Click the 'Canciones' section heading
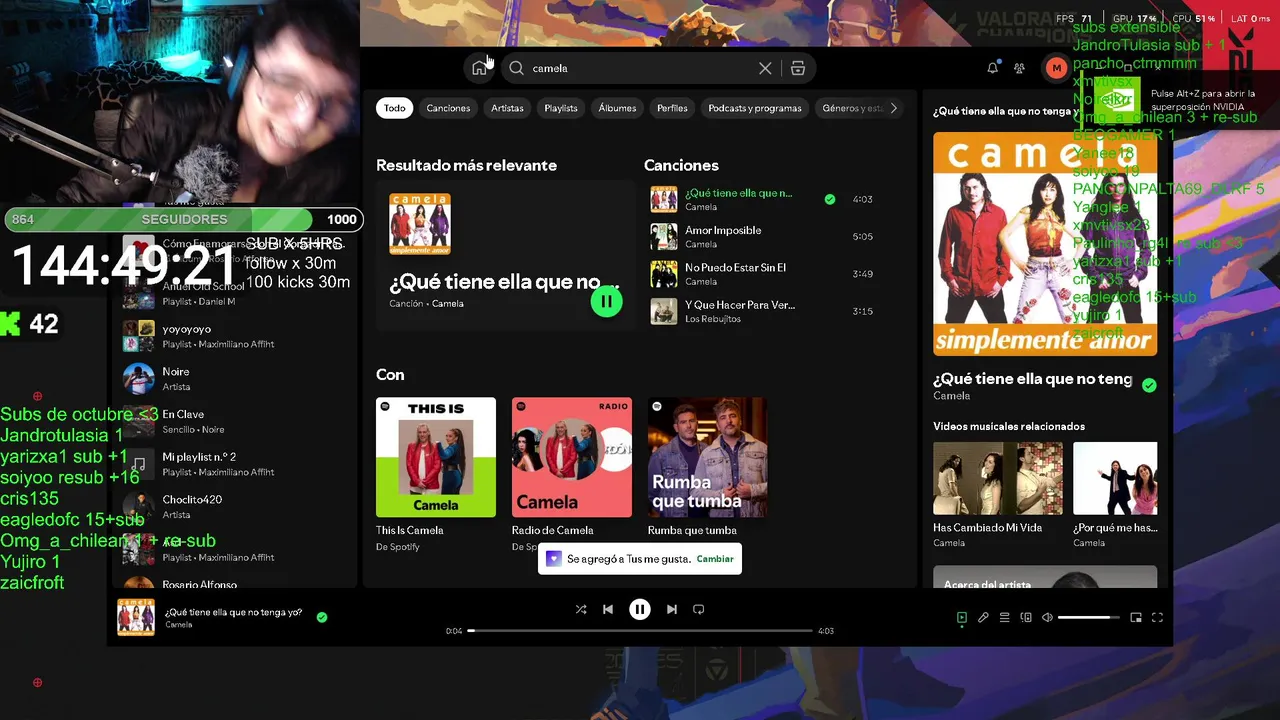This screenshot has height=720, width=1280. click(x=681, y=165)
